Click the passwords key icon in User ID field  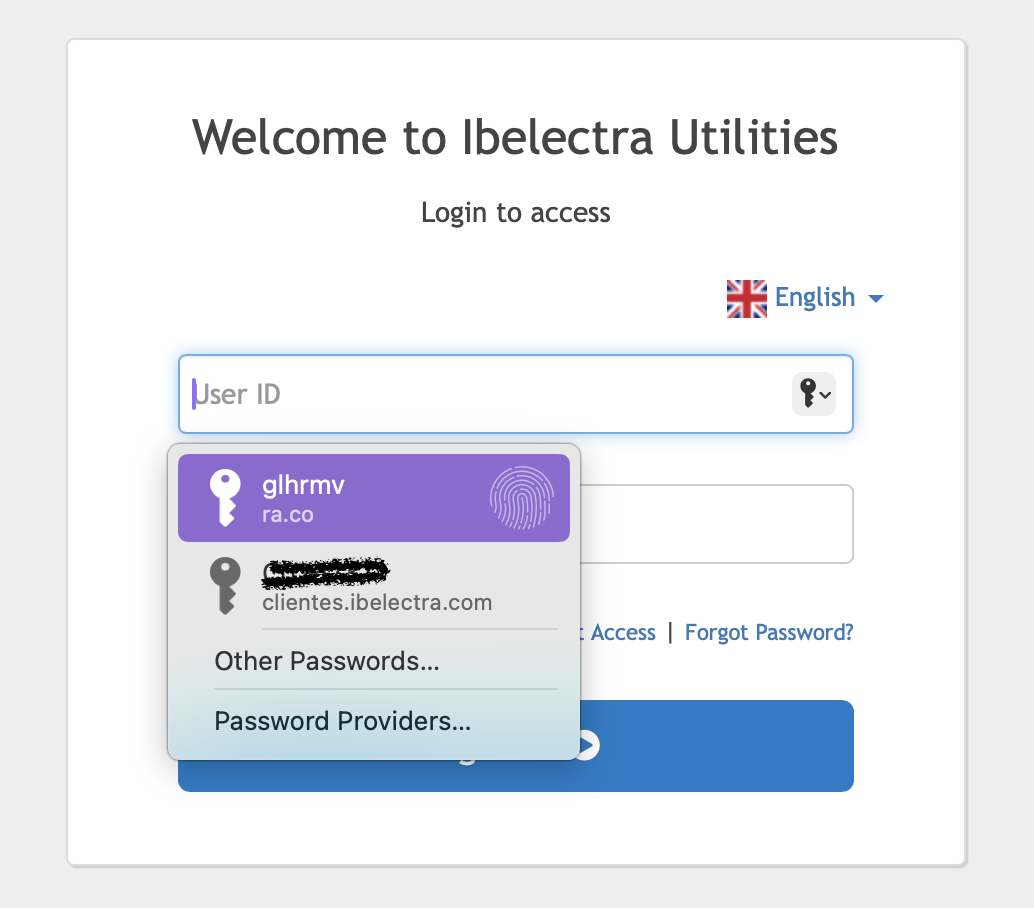[807, 394]
